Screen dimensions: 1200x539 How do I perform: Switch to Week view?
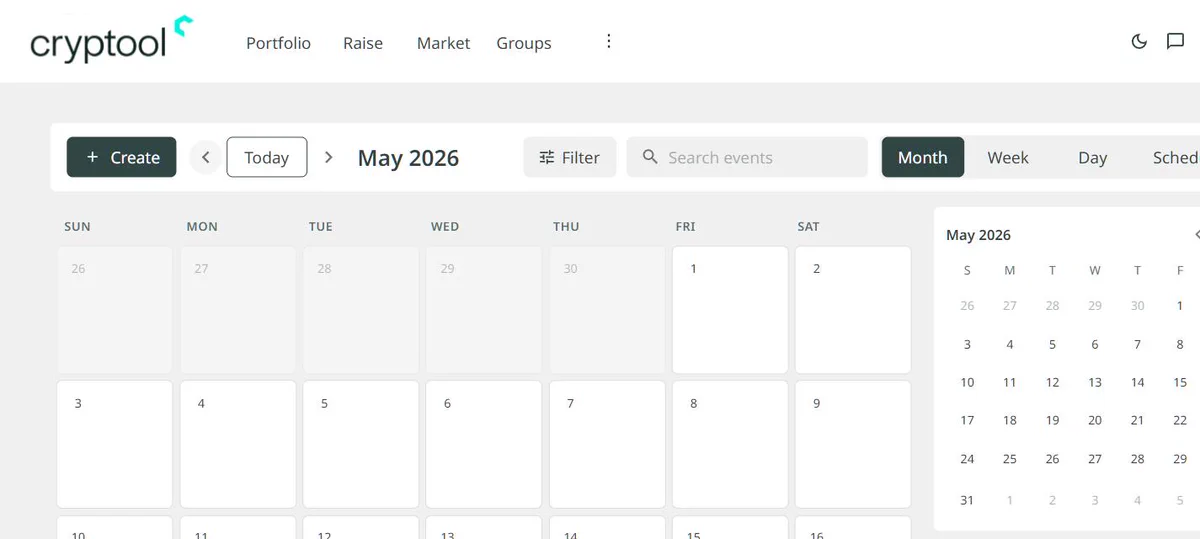pos(1008,157)
